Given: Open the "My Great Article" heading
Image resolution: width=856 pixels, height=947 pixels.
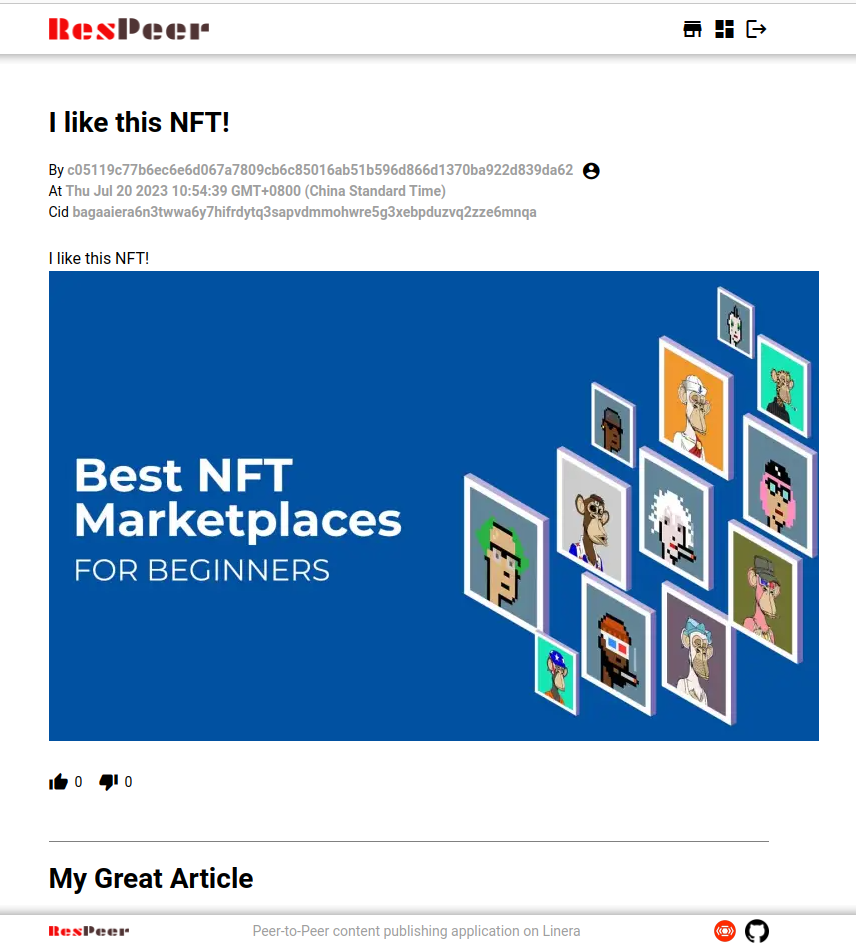Looking at the screenshot, I should click(151, 878).
